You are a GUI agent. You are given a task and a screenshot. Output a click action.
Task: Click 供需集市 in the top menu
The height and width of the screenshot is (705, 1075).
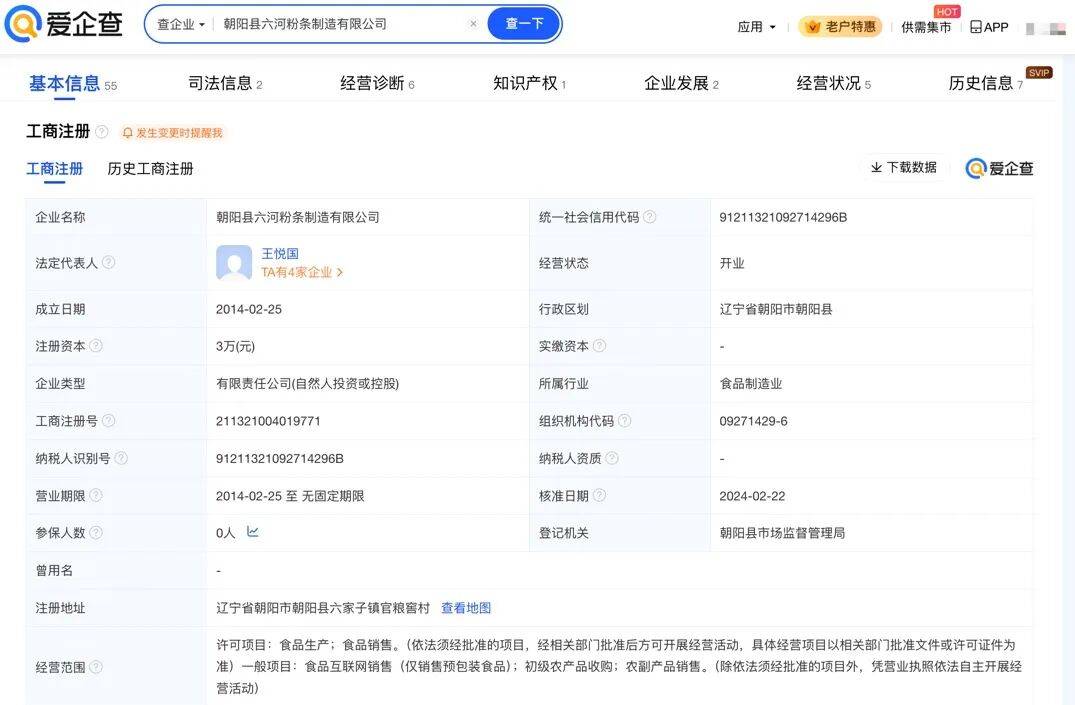(926, 28)
